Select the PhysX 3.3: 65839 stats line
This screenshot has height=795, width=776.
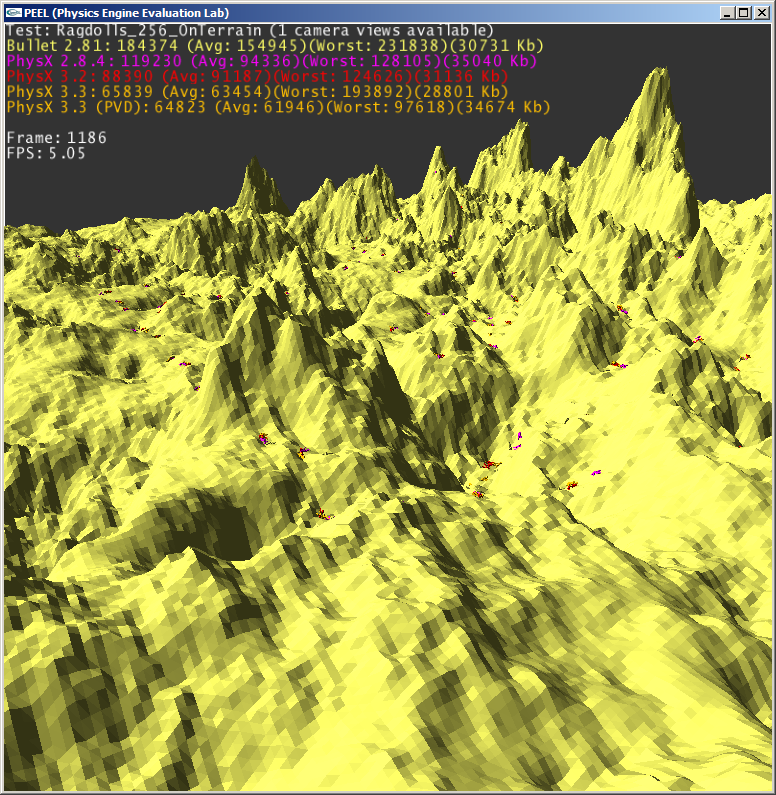pyautogui.click(x=257, y=92)
